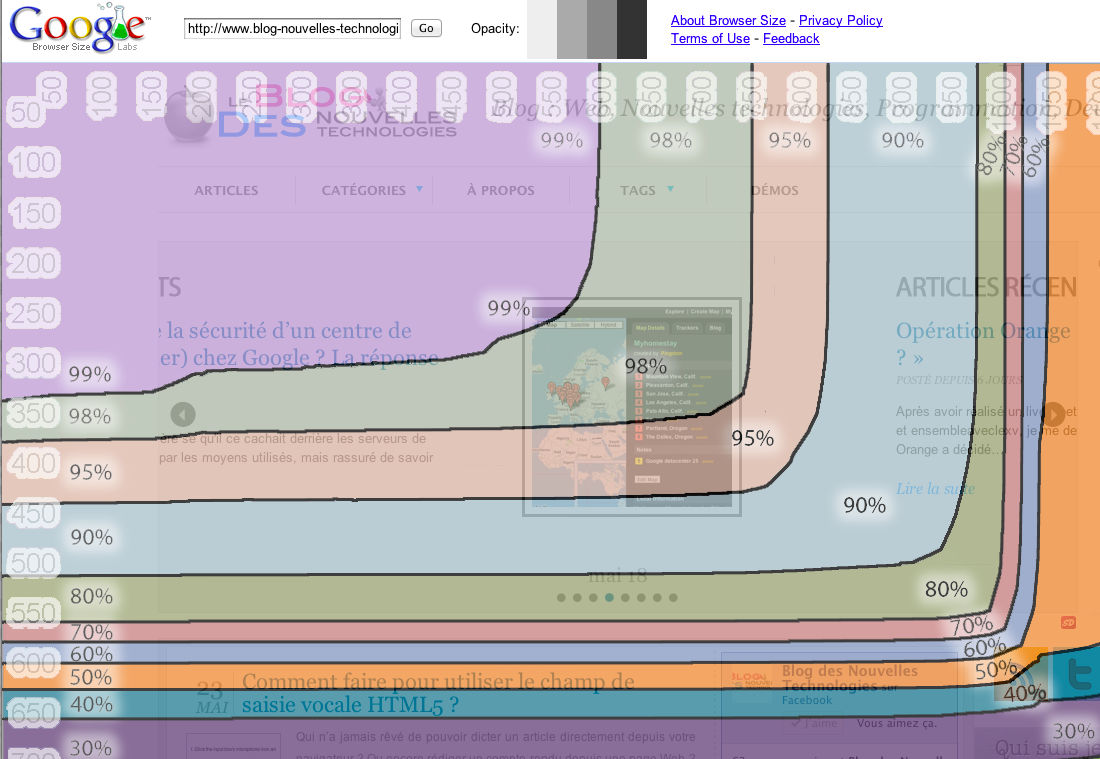Select the third carousel pagination dot

coord(593,598)
